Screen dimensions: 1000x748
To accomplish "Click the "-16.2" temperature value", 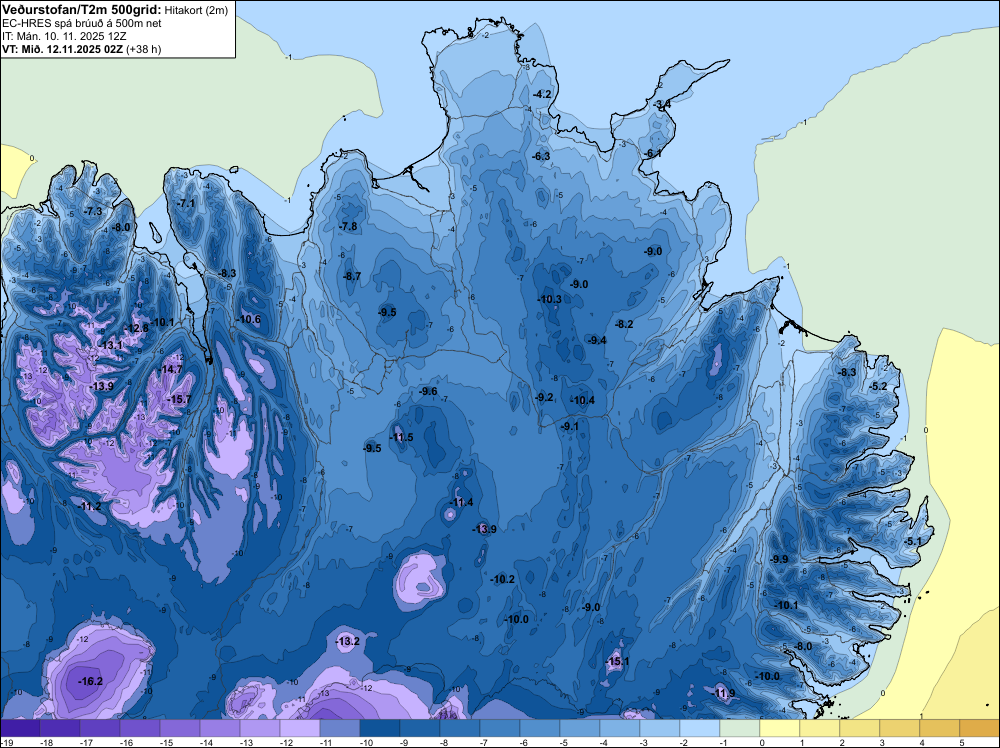I will pyautogui.click(x=90, y=681).
